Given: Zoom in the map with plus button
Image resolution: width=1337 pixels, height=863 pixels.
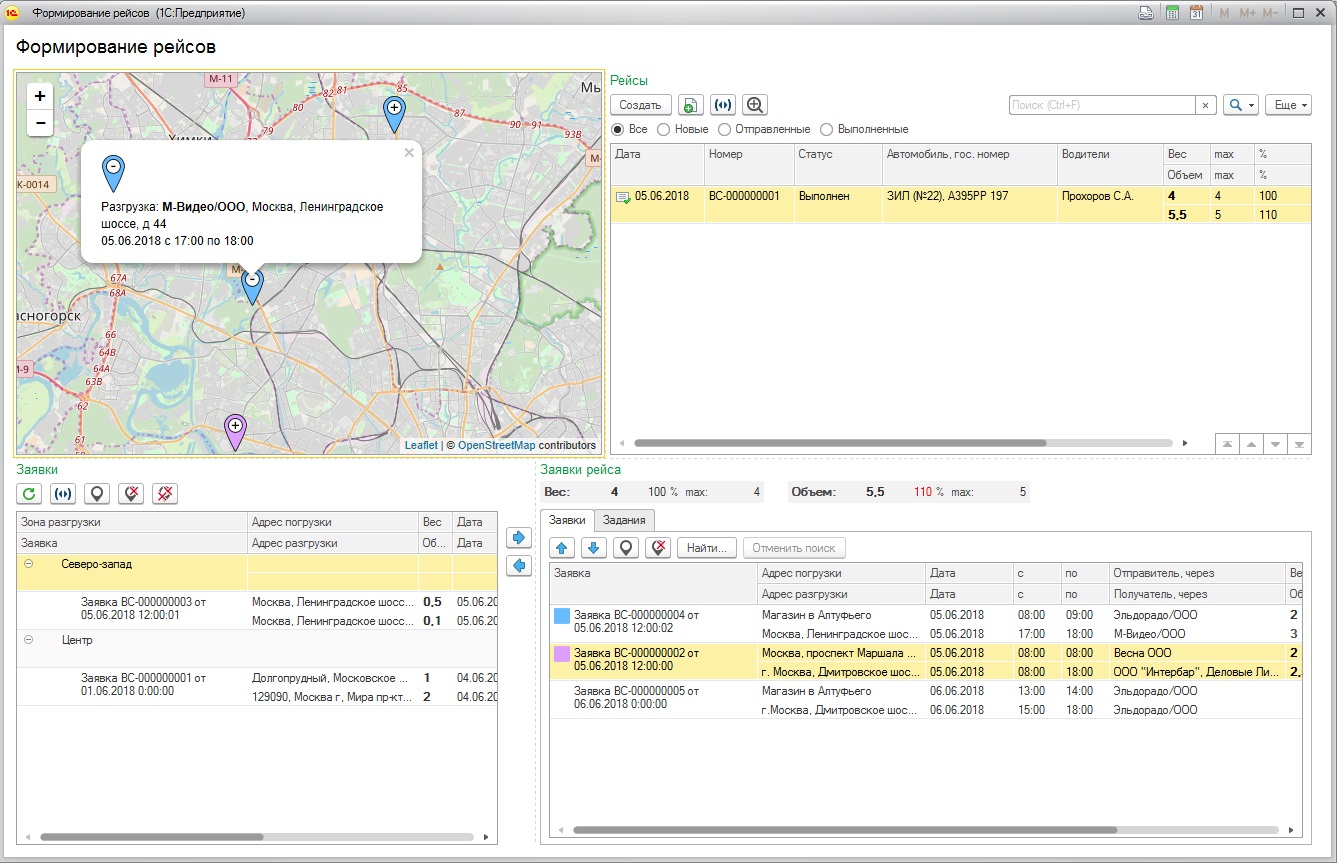Looking at the screenshot, I should click(40, 96).
